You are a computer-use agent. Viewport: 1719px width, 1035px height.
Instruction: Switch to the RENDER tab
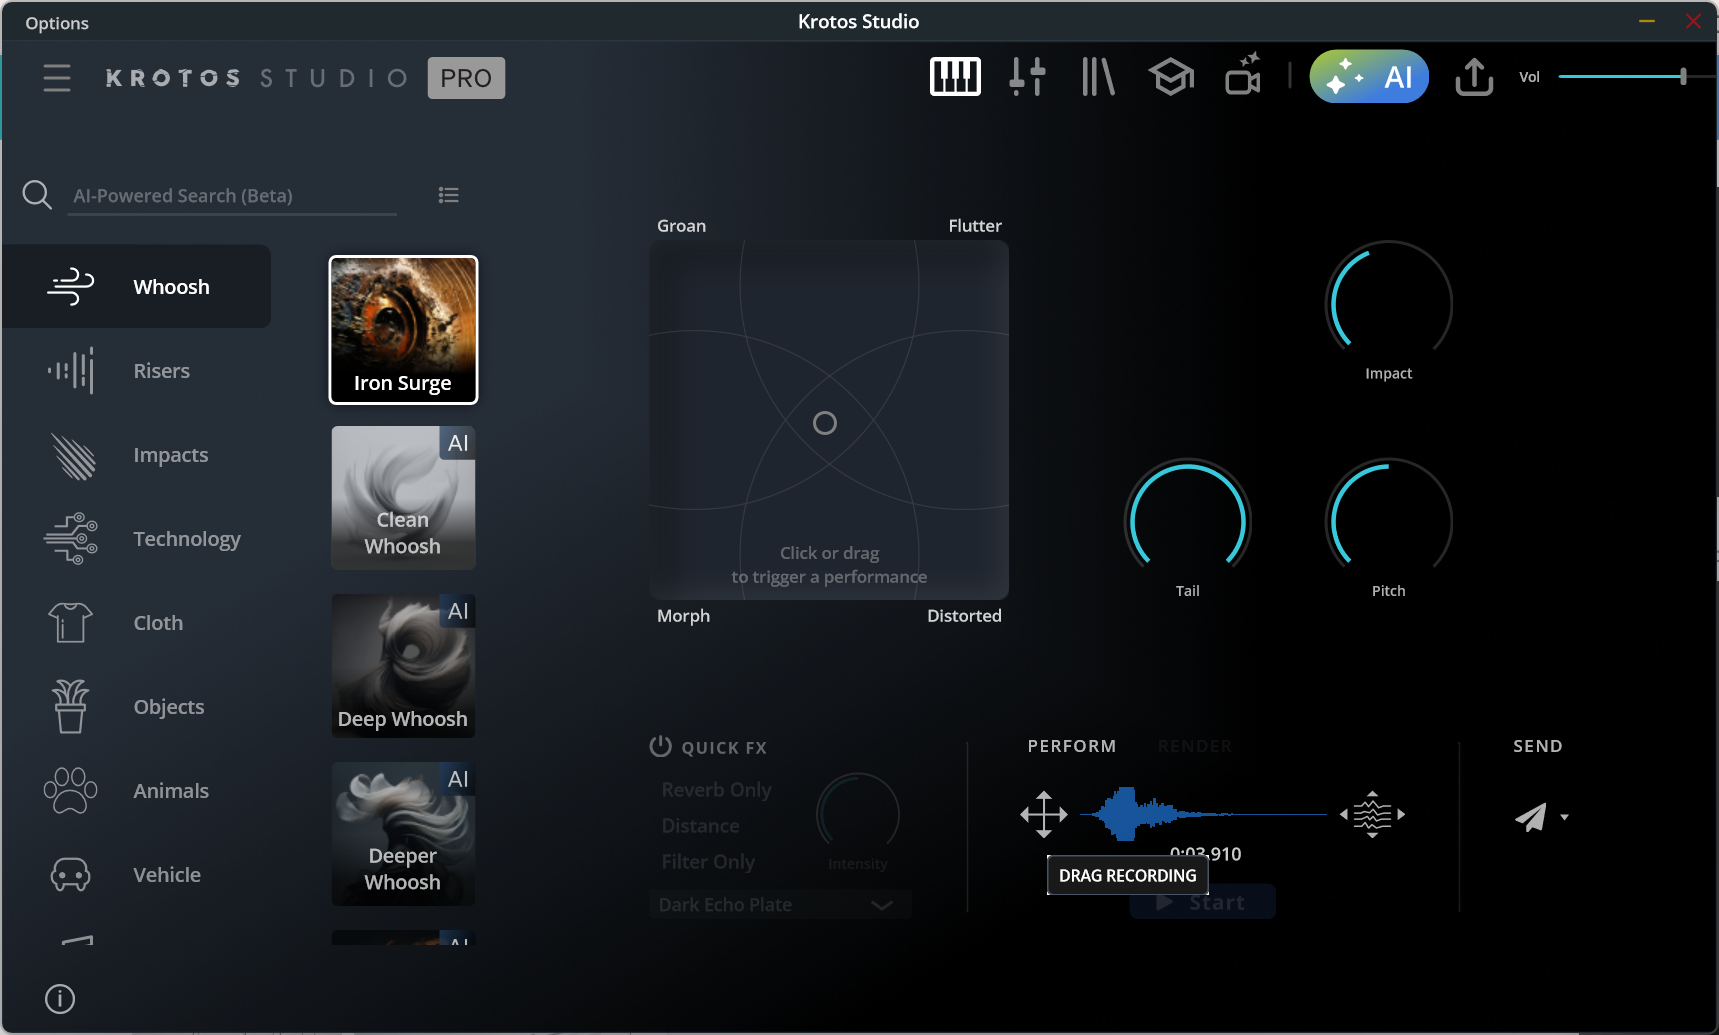tap(1195, 746)
